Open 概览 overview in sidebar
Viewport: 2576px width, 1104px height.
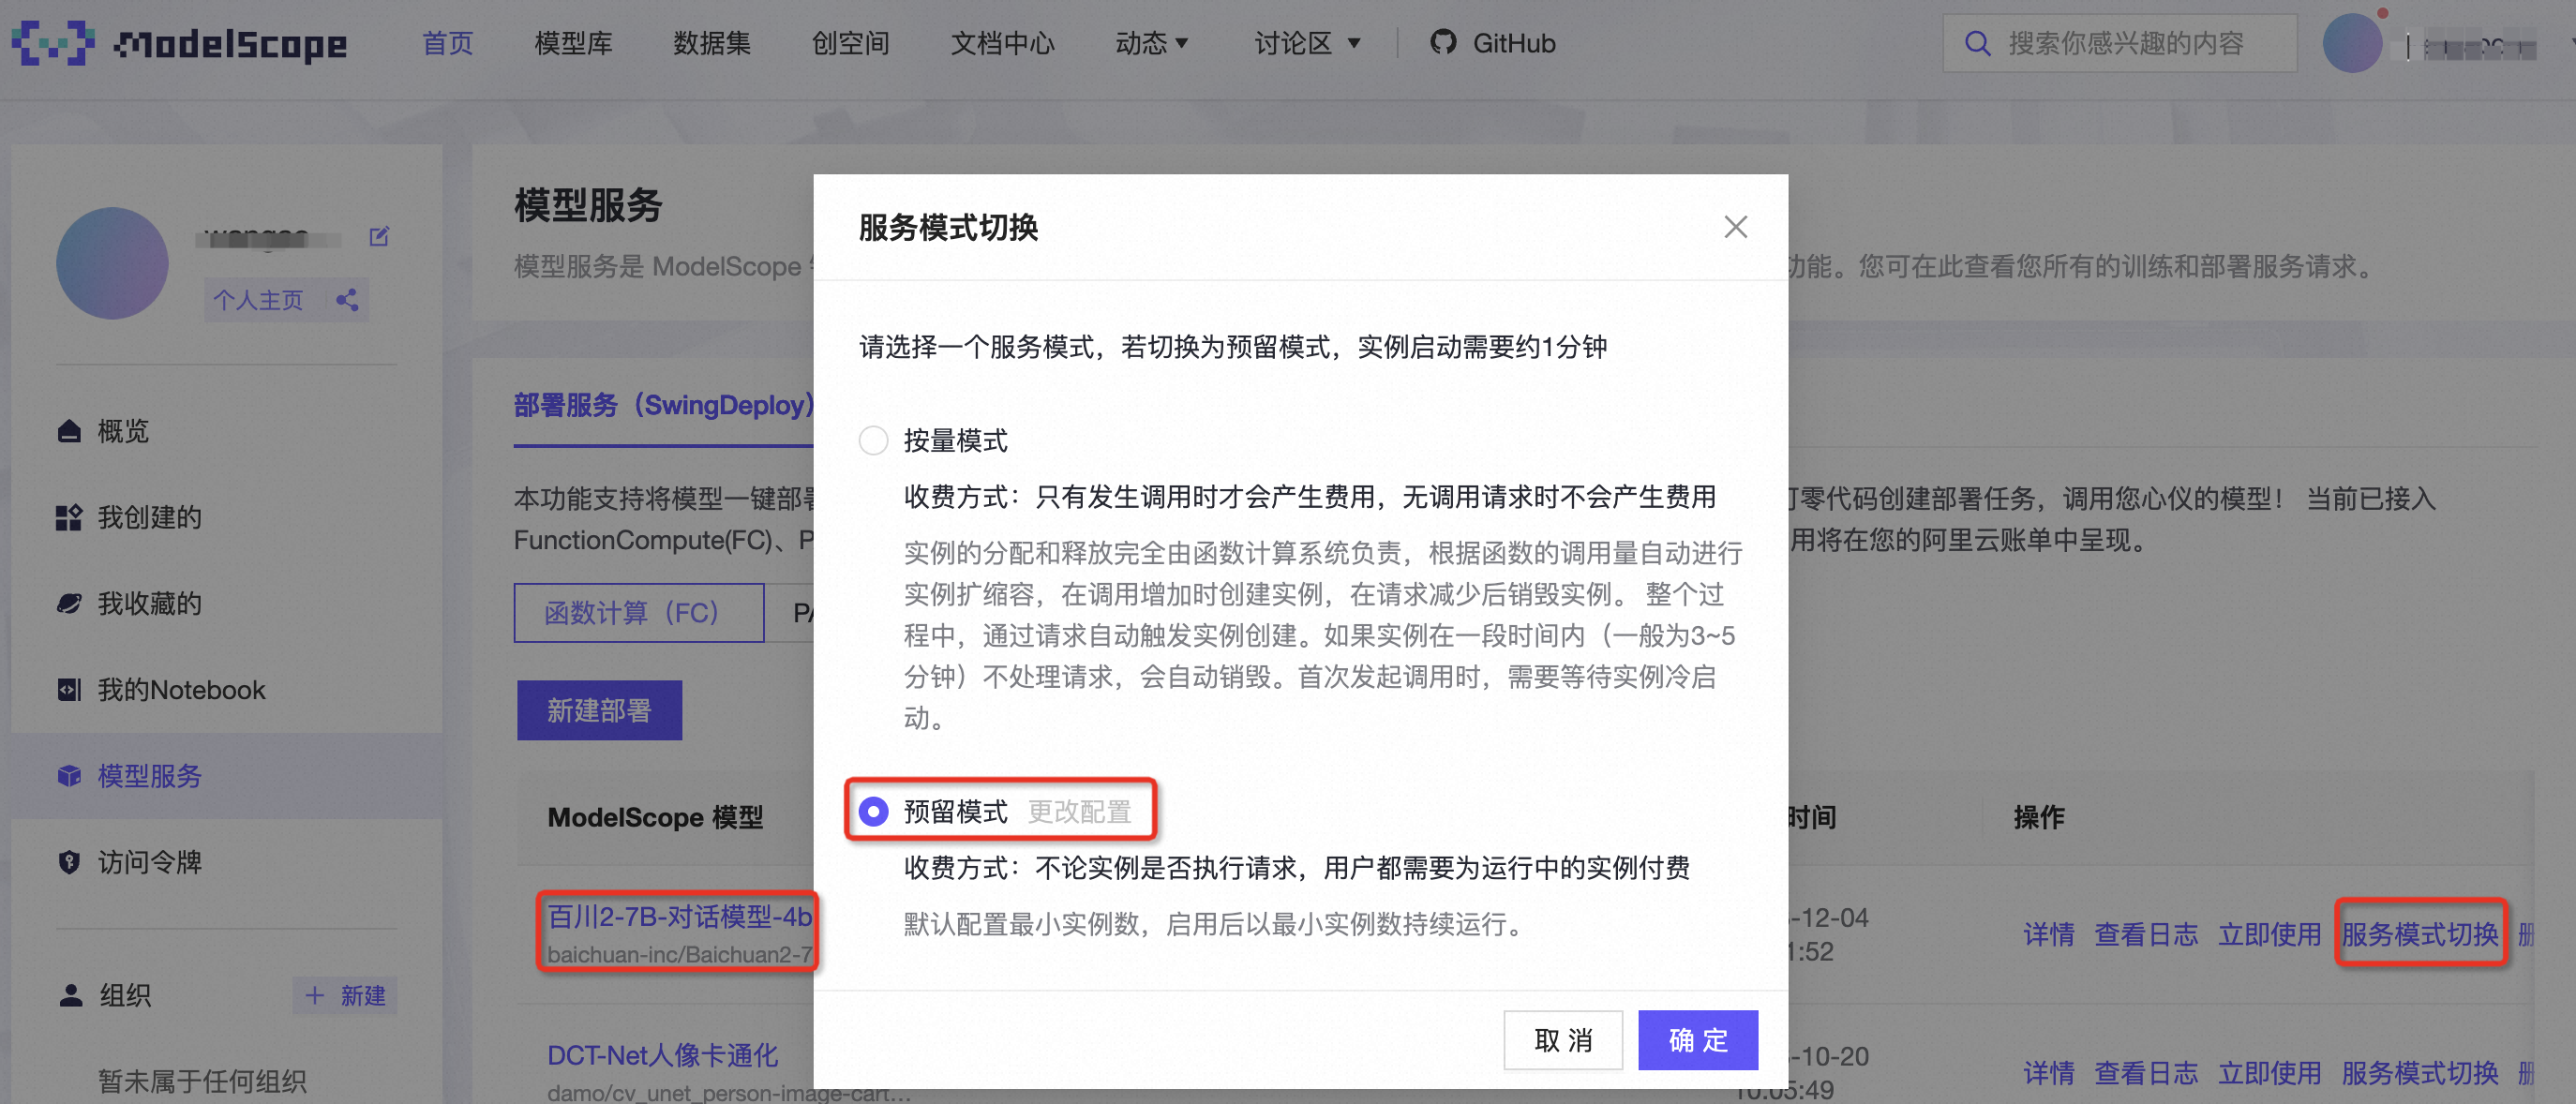pyautogui.click(x=122, y=431)
